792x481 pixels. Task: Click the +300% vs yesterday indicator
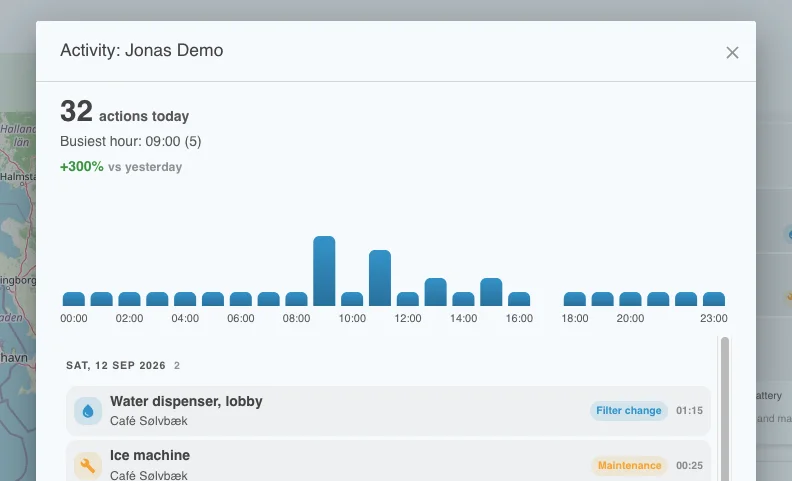pyautogui.click(x=121, y=167)
